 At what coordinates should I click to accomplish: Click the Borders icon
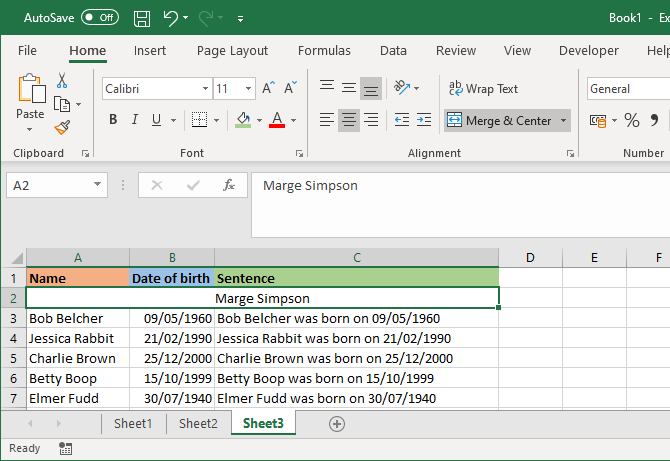[199, 120]
